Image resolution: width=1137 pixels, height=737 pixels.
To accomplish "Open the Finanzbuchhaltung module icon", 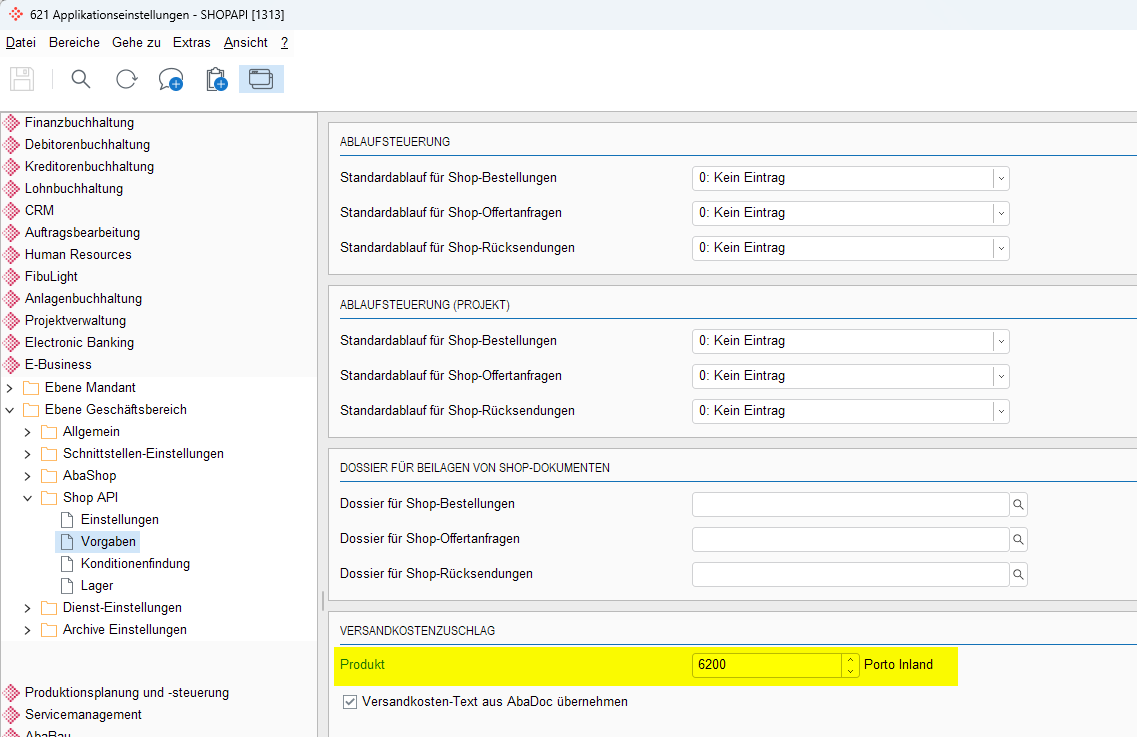I will pyautogui.click(x=12, y=122).
